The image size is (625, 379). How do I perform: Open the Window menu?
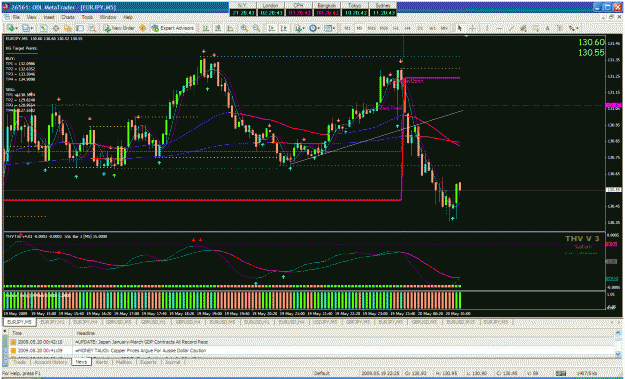click(x=108, y=18)
